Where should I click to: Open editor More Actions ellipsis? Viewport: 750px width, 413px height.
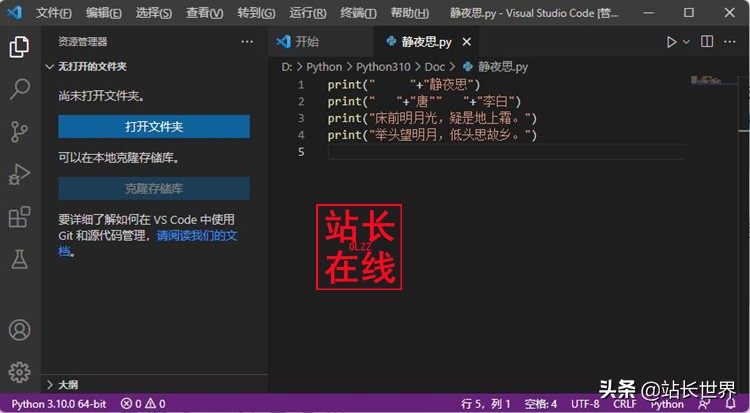(x=730, y=42)
